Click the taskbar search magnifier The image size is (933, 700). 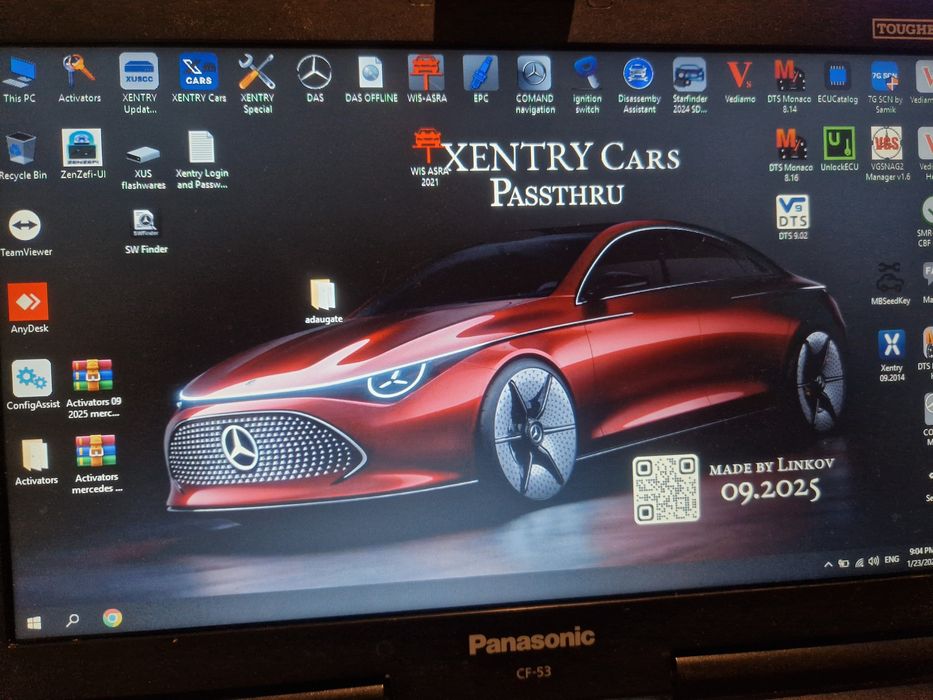(73, 620)
